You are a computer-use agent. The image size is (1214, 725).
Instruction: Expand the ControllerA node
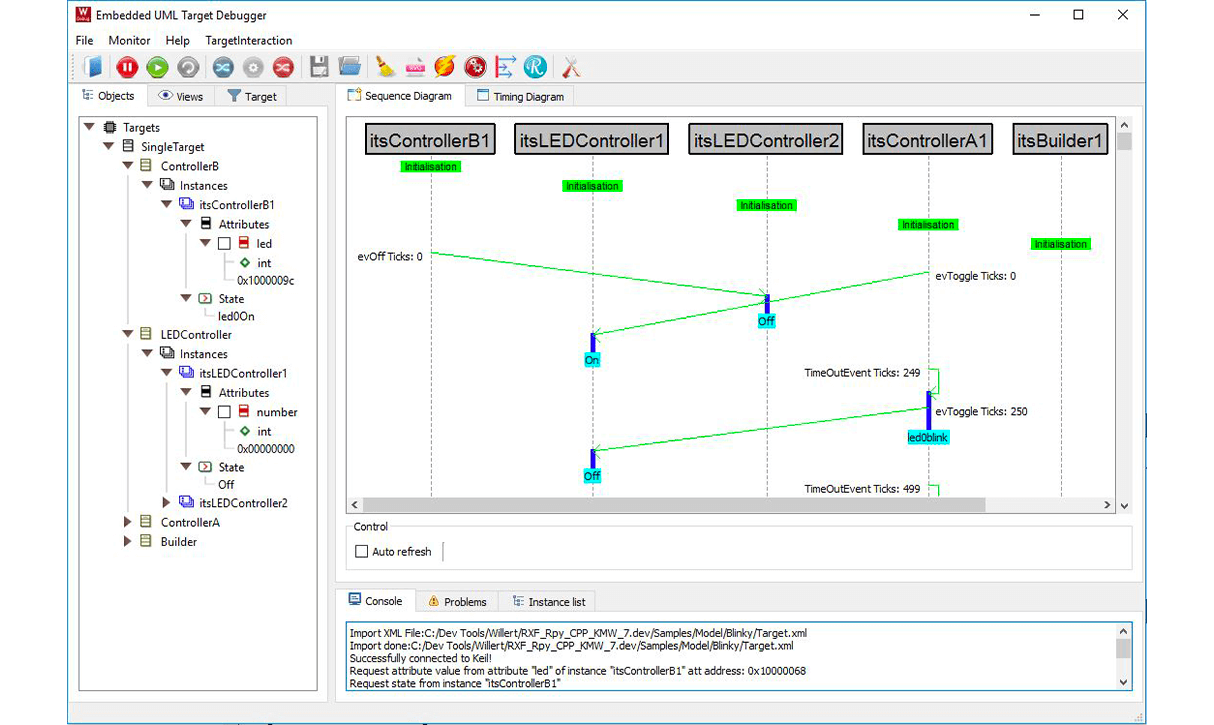point(128,522)
